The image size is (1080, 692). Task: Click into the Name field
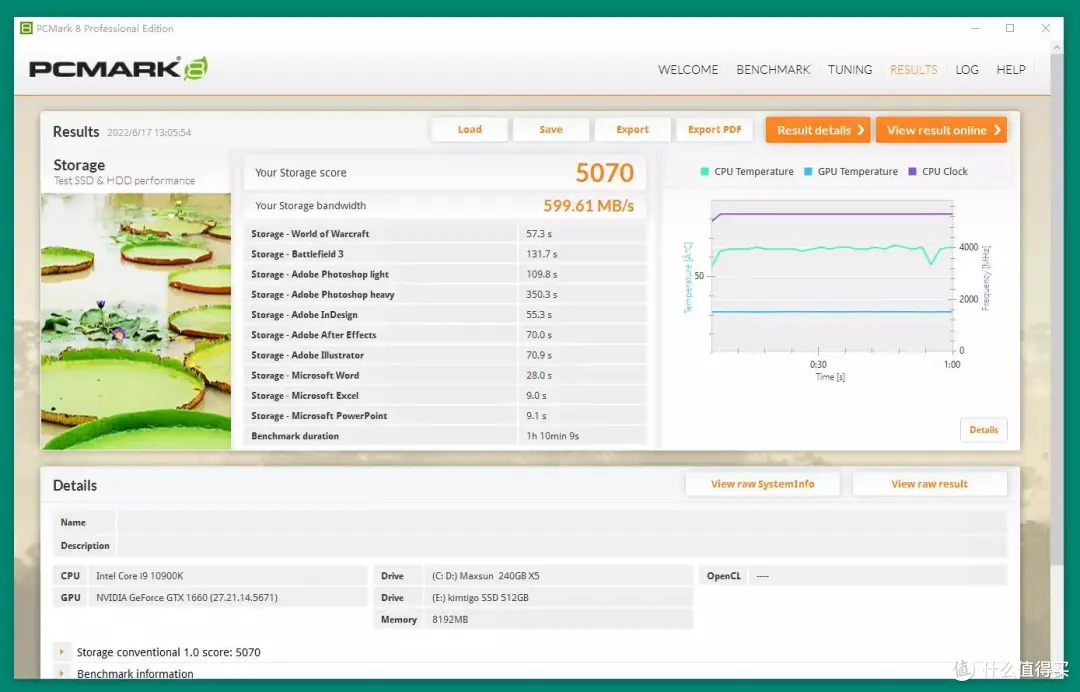(x=561, y=522)
